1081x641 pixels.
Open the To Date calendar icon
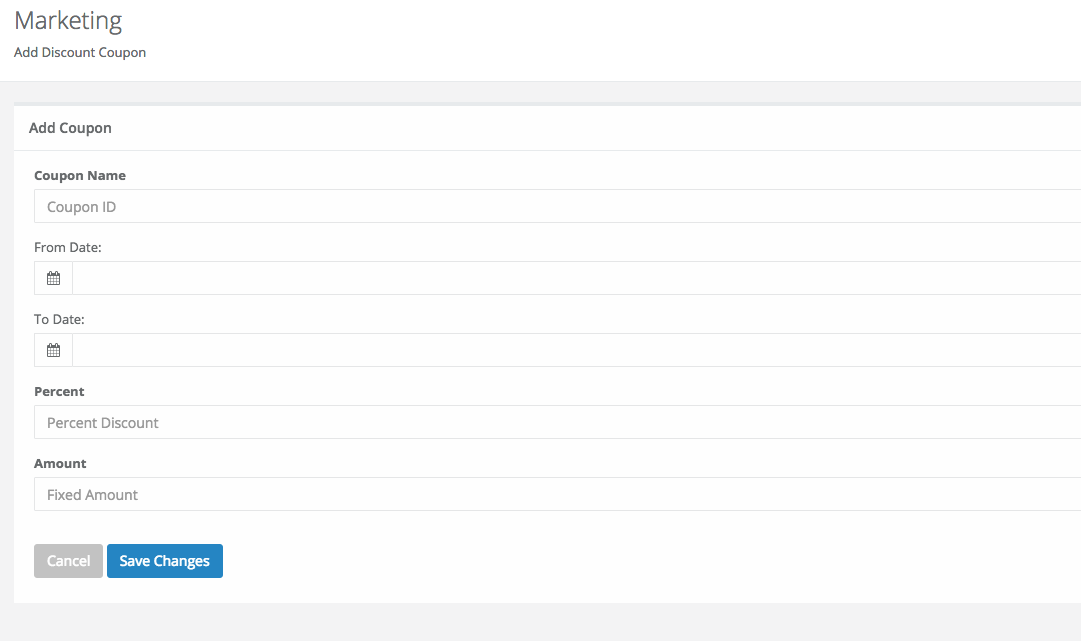[x=53, y=350]
